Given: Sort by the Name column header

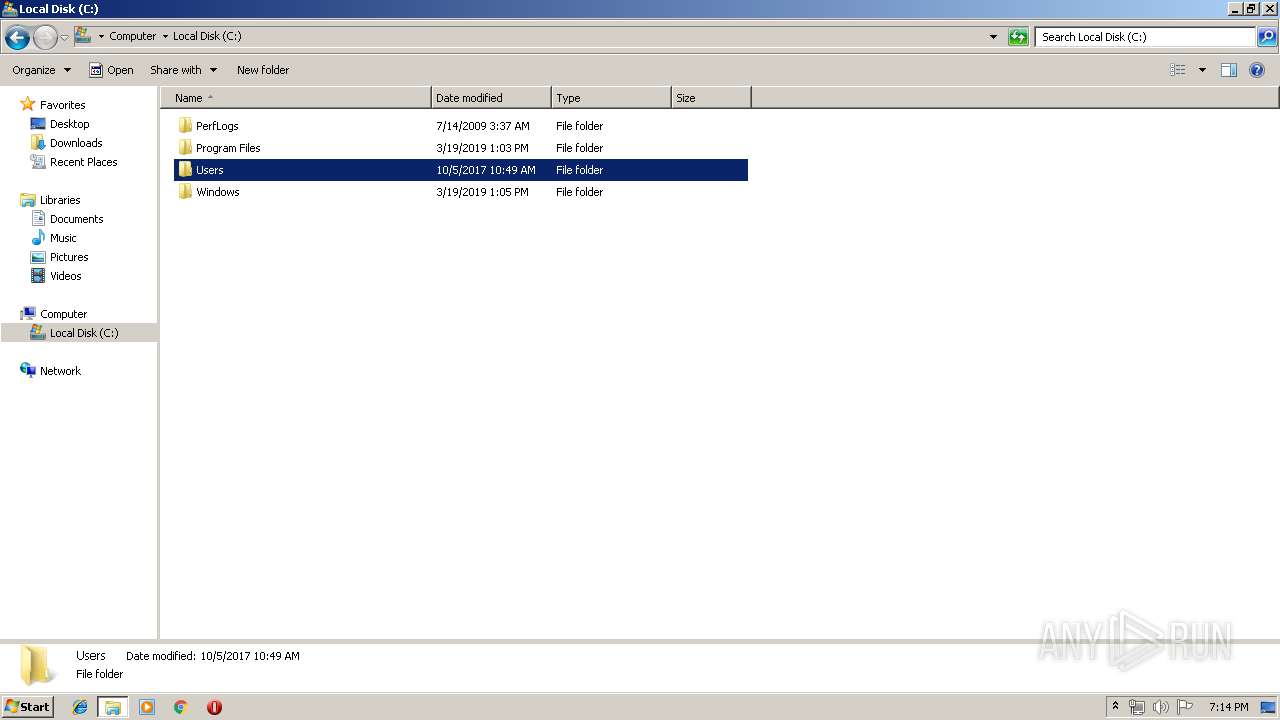Looking at the screenshot, I should pos(296,98).
